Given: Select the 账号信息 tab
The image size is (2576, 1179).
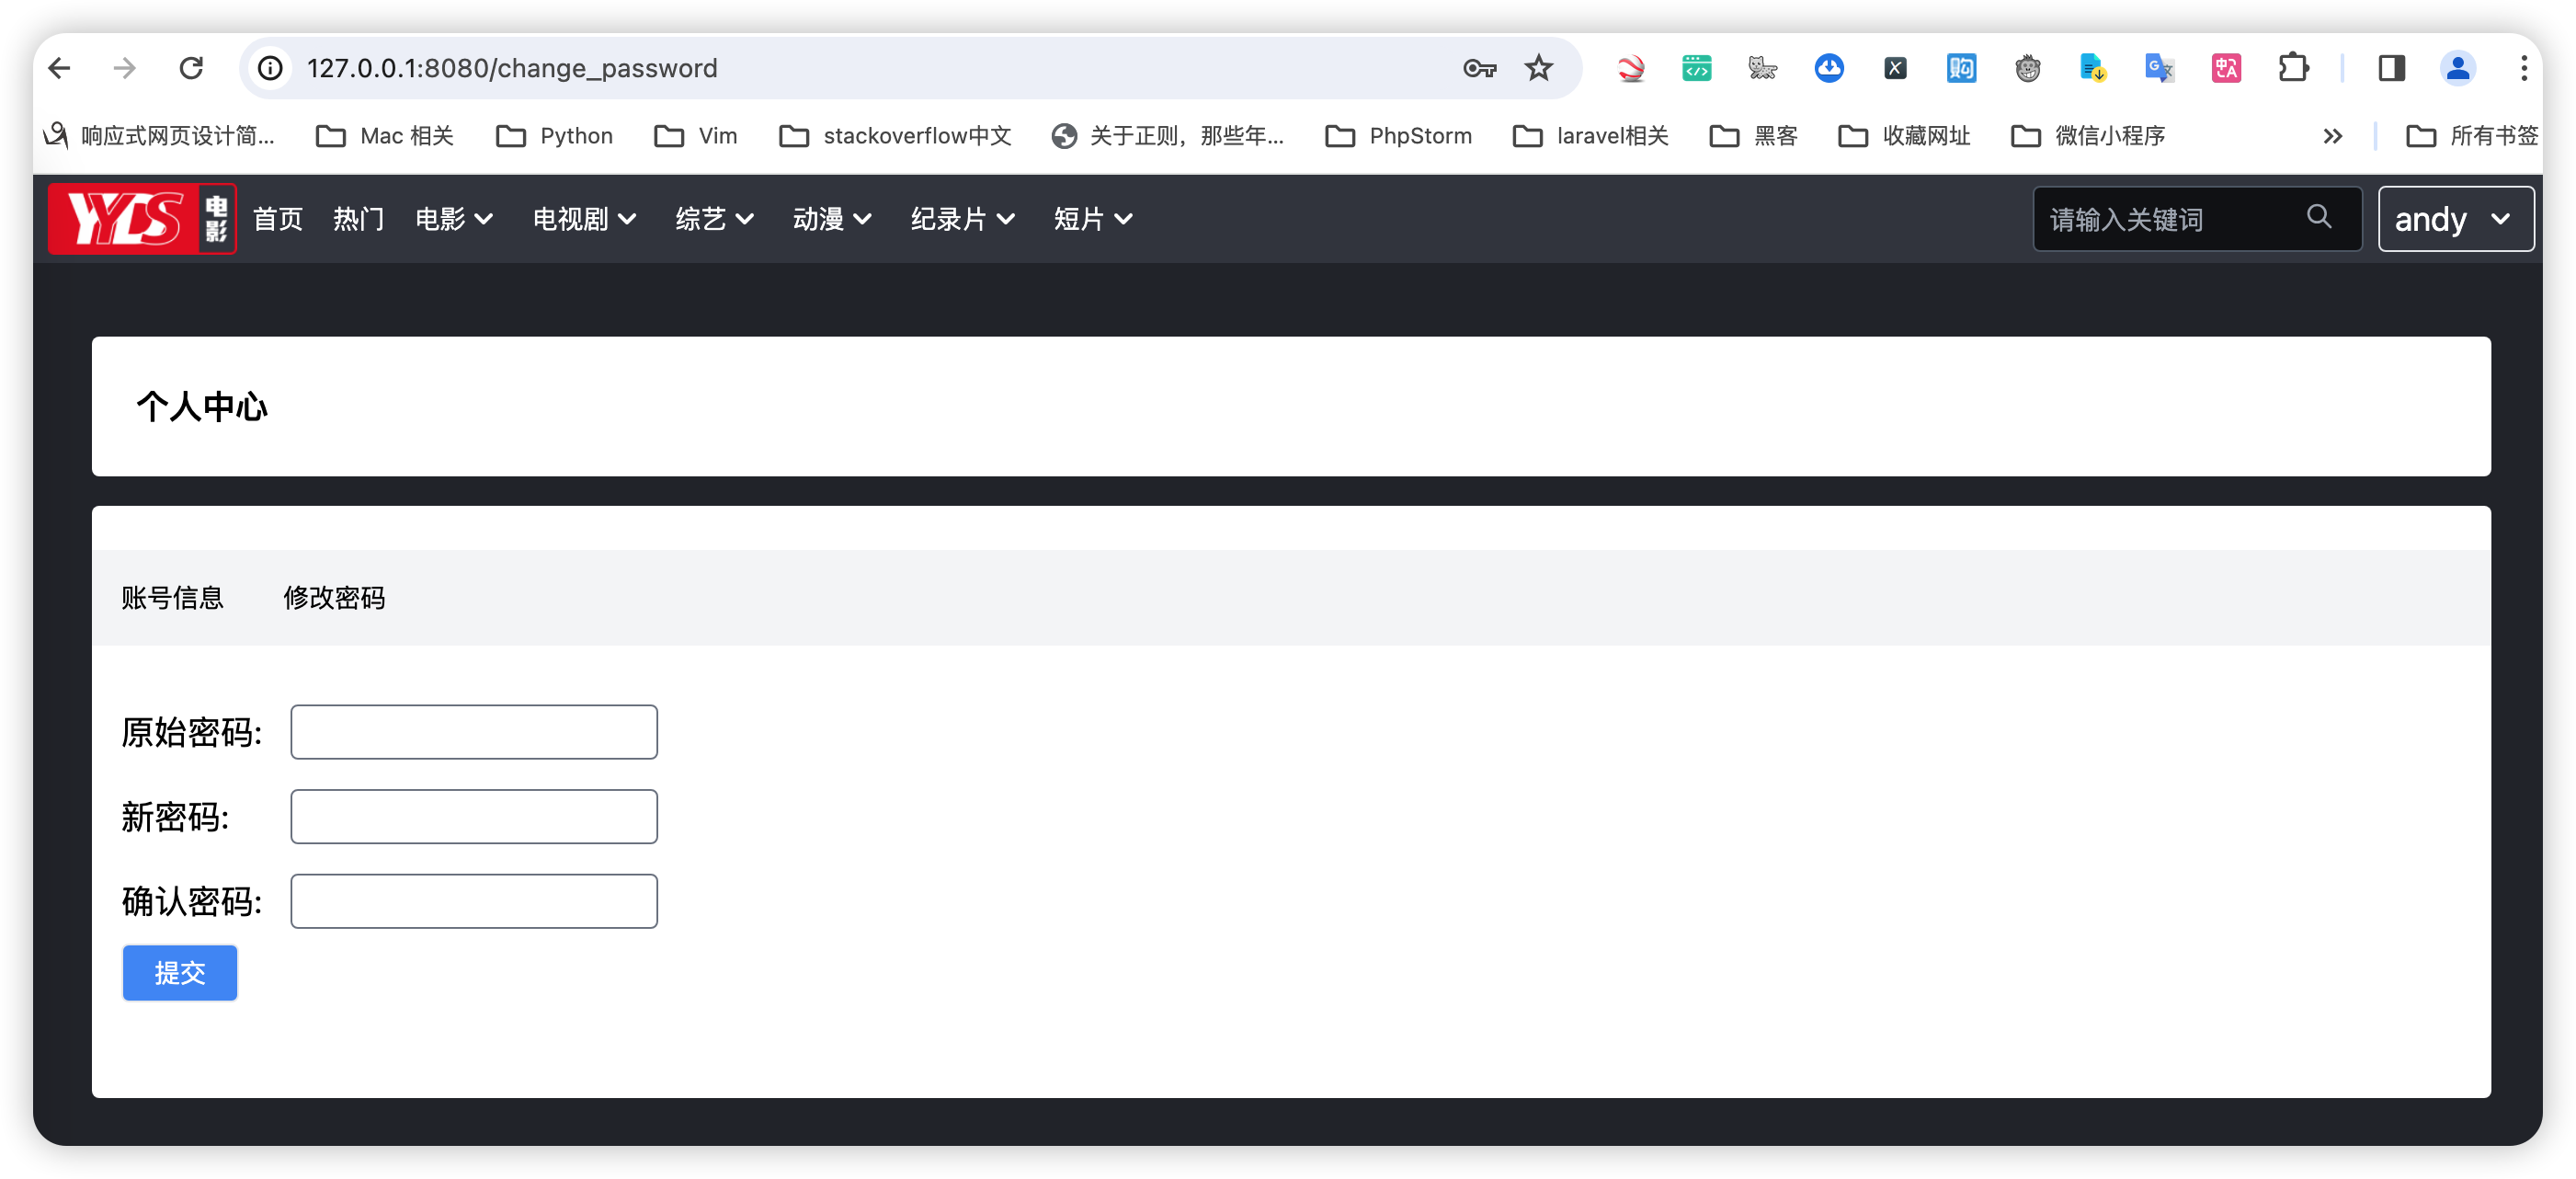Looking at the screenshot, I should (x=173, y=597).
